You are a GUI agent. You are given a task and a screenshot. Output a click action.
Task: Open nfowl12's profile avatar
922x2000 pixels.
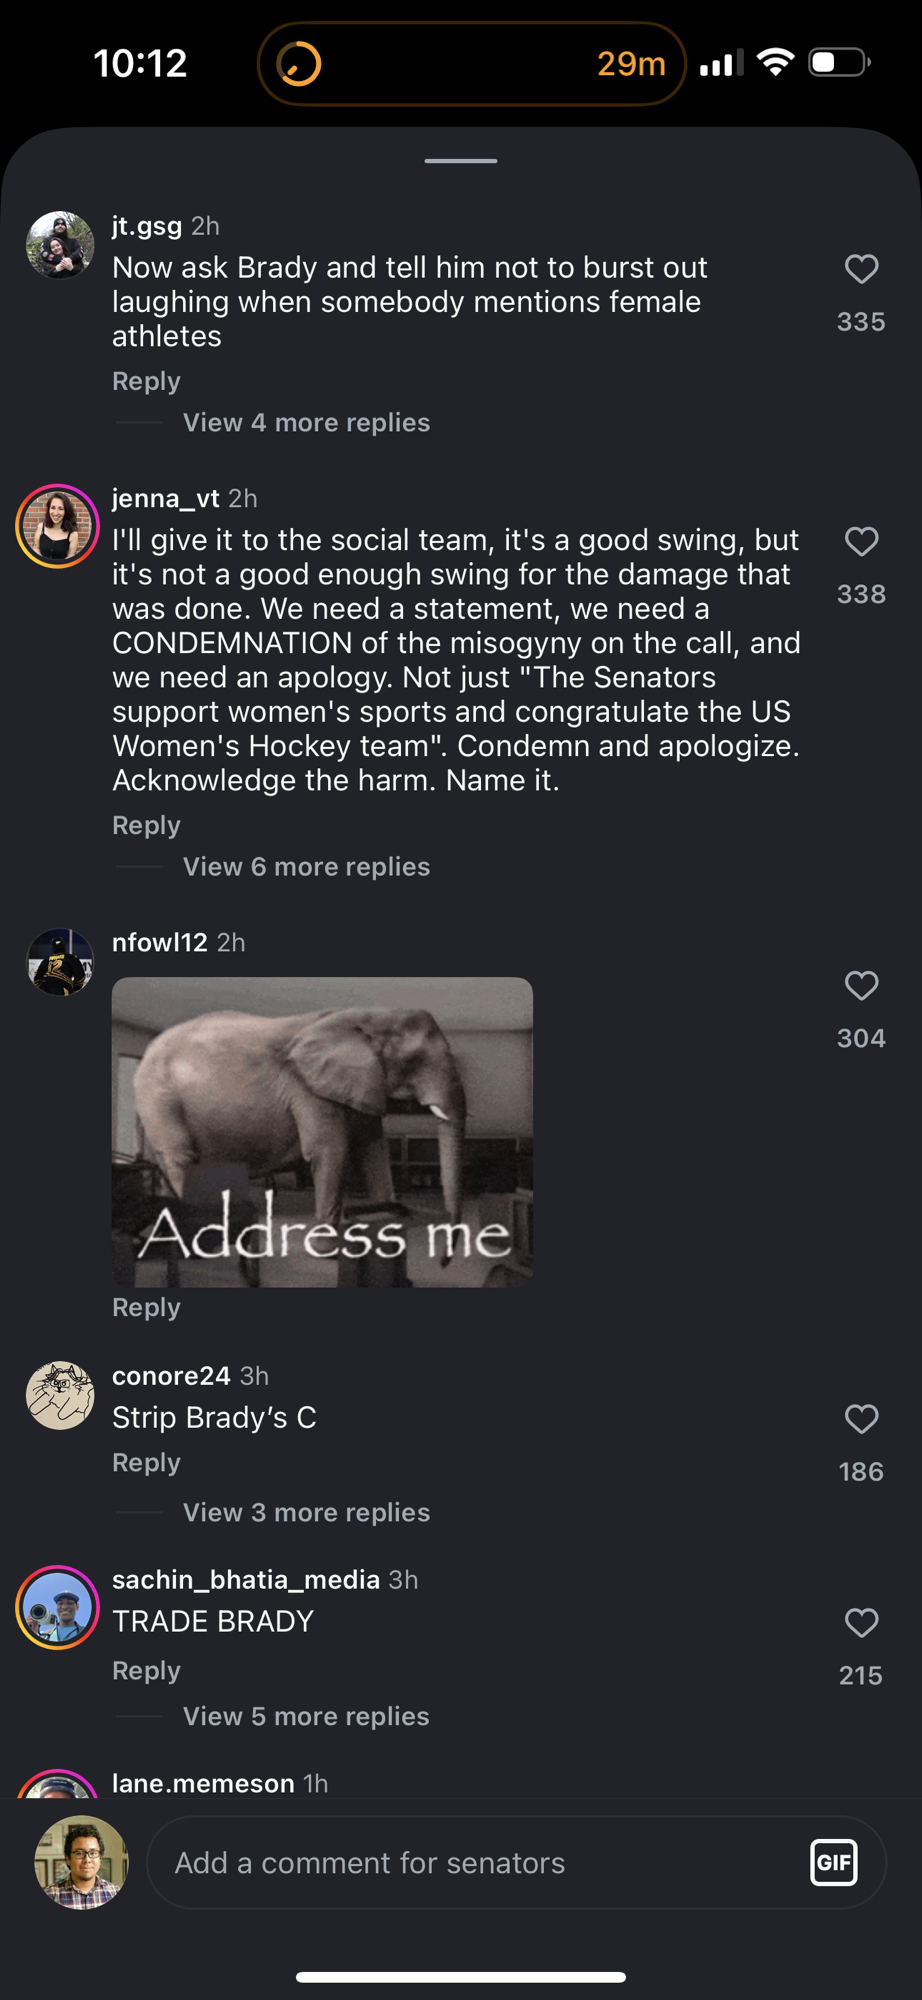(x=60, y=962)
